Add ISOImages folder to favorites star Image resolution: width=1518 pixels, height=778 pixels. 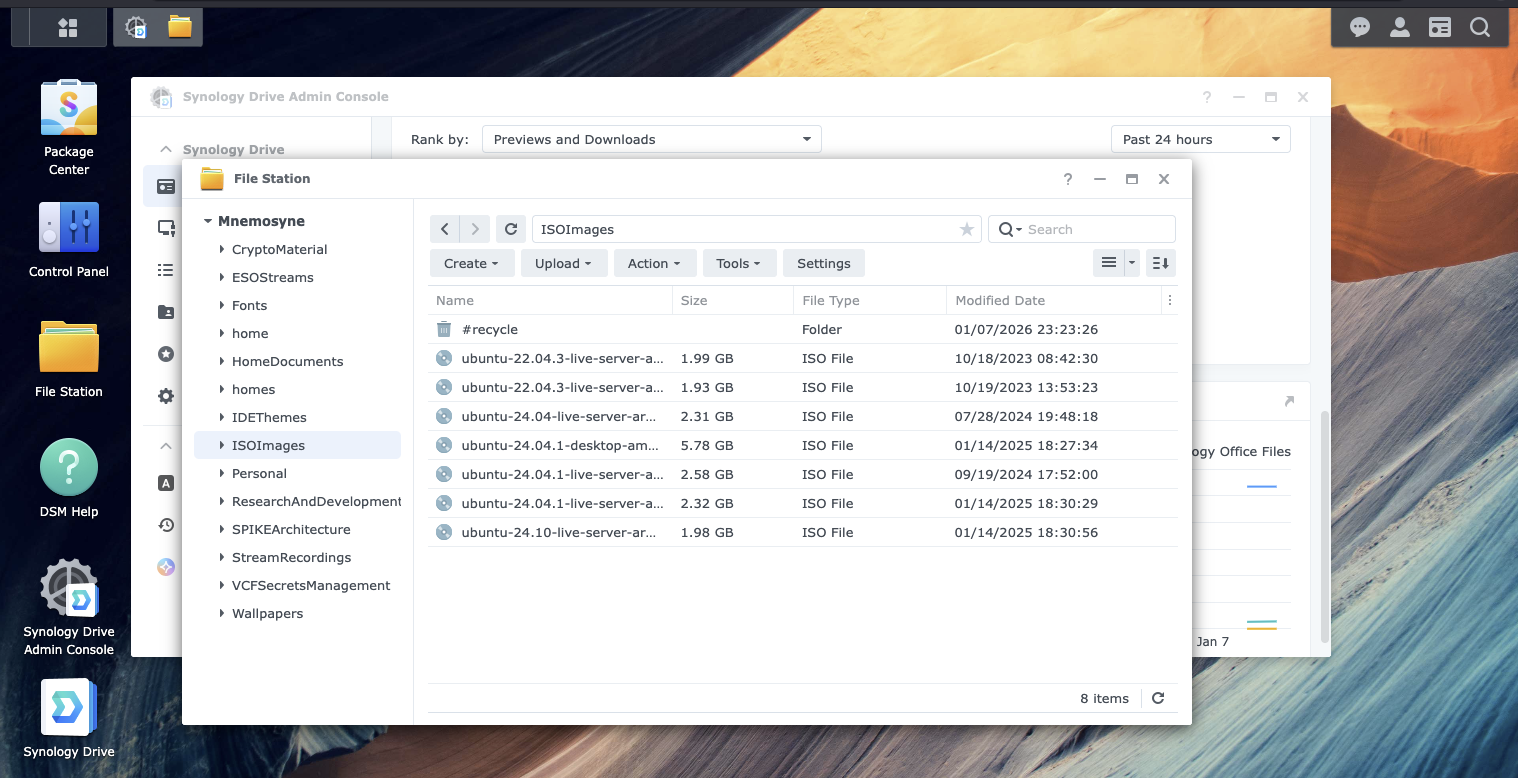966,230
